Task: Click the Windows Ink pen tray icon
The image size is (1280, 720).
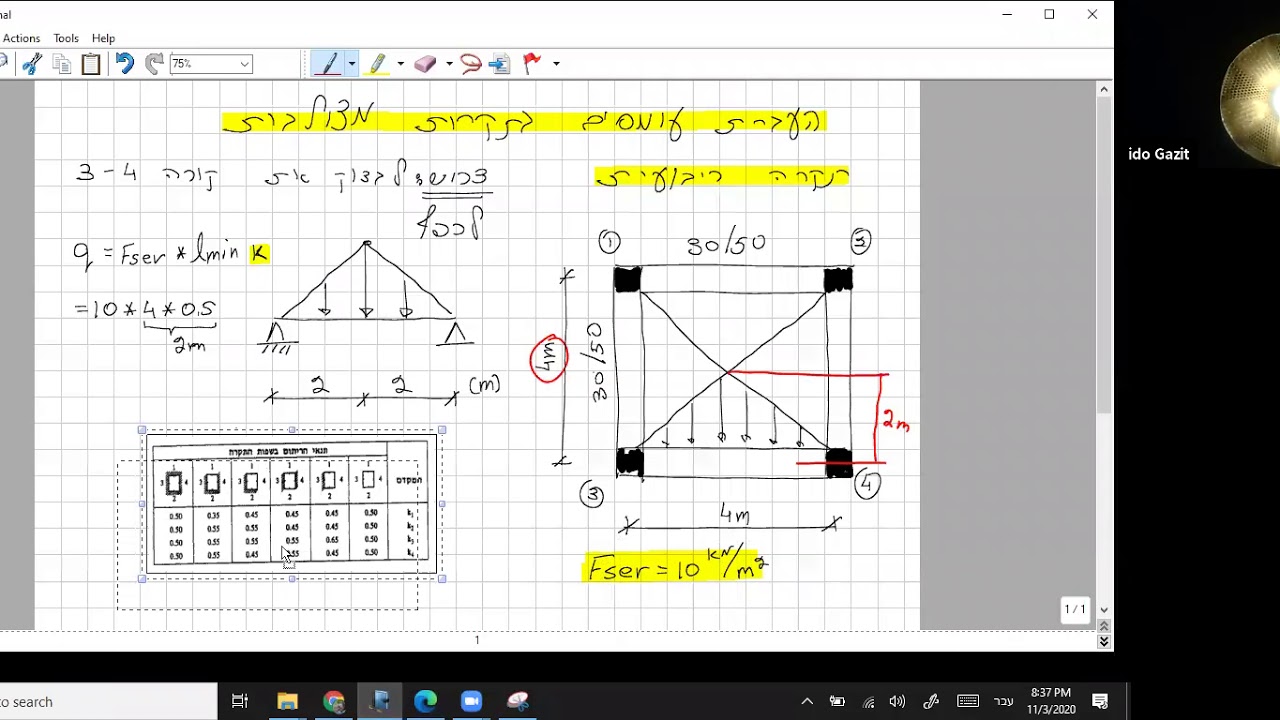Action: 931,702
